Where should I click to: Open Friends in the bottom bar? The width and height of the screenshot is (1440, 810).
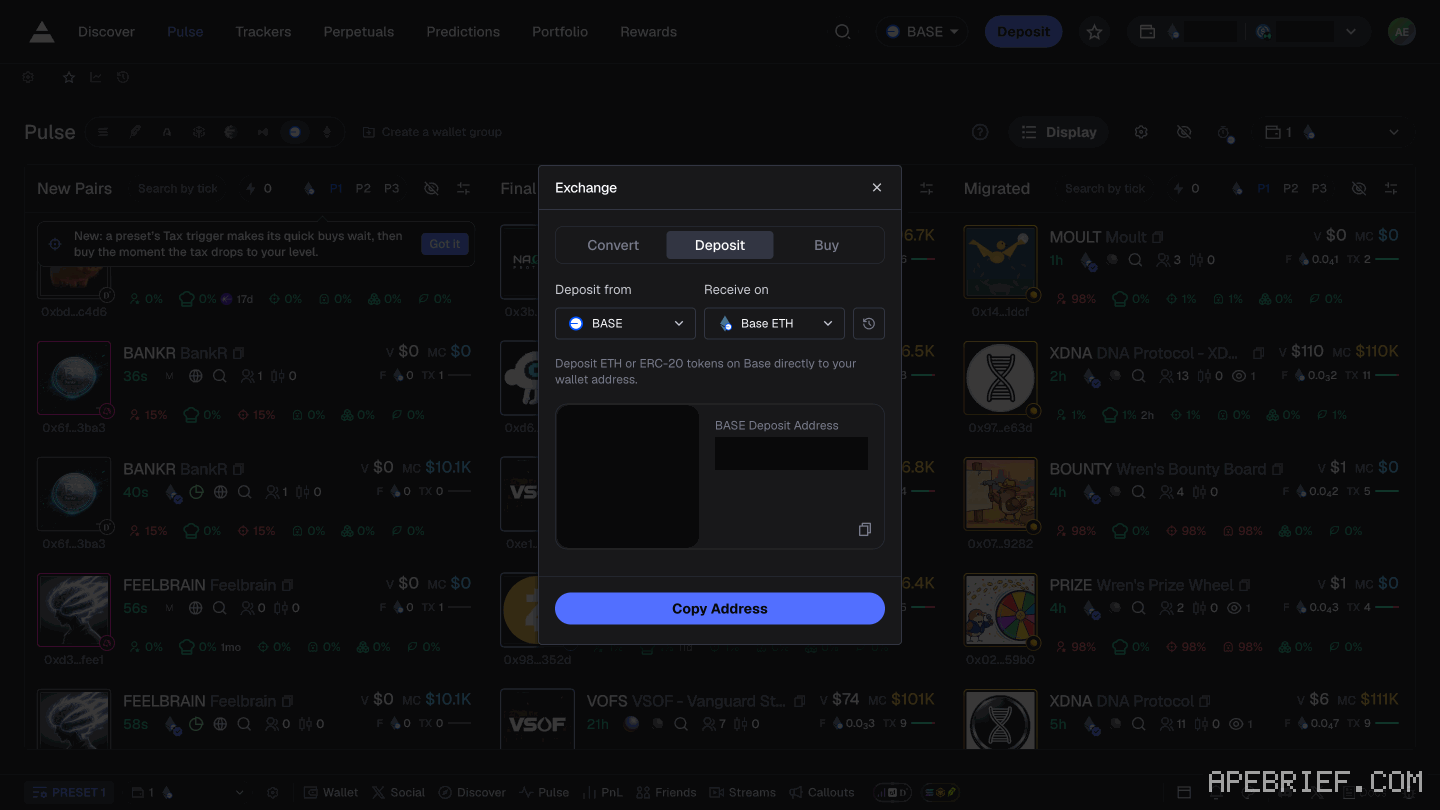coord(666,792)
